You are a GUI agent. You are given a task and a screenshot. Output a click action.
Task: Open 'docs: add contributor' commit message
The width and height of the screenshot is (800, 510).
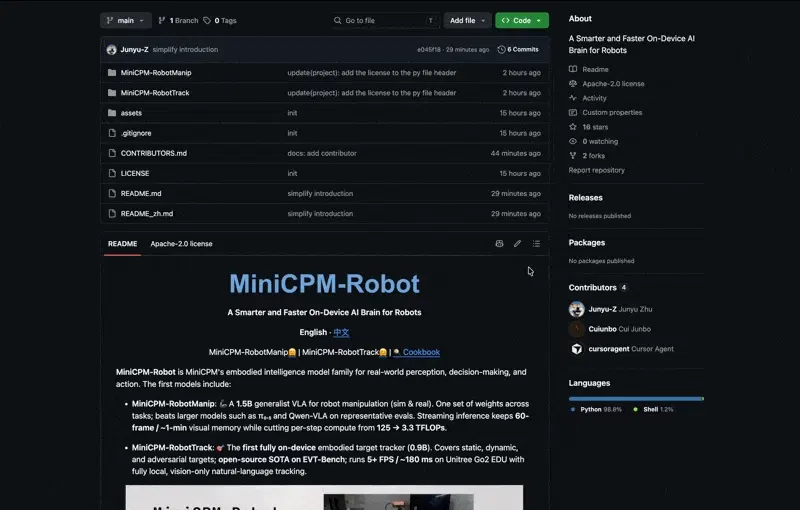click(322, 153)
